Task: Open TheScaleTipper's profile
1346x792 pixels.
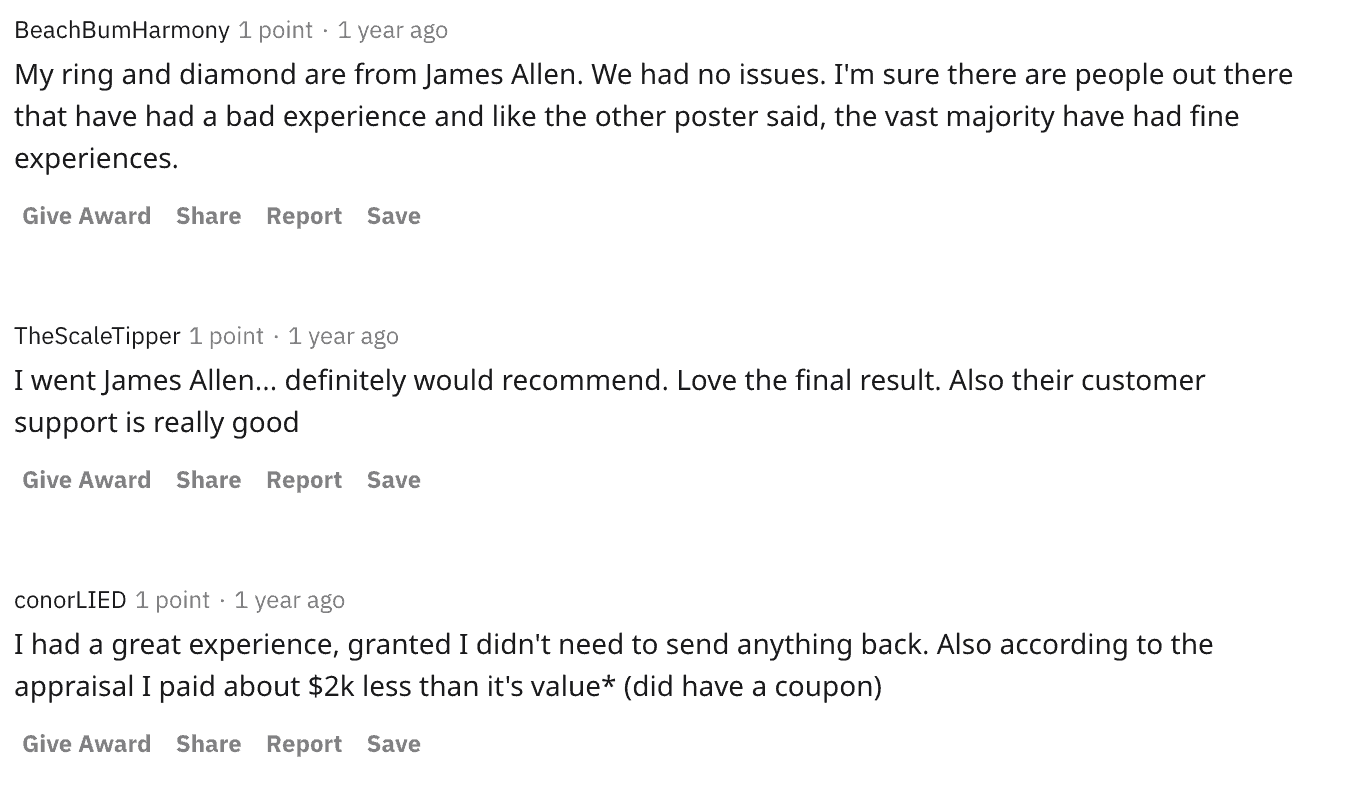Action: 97,336
